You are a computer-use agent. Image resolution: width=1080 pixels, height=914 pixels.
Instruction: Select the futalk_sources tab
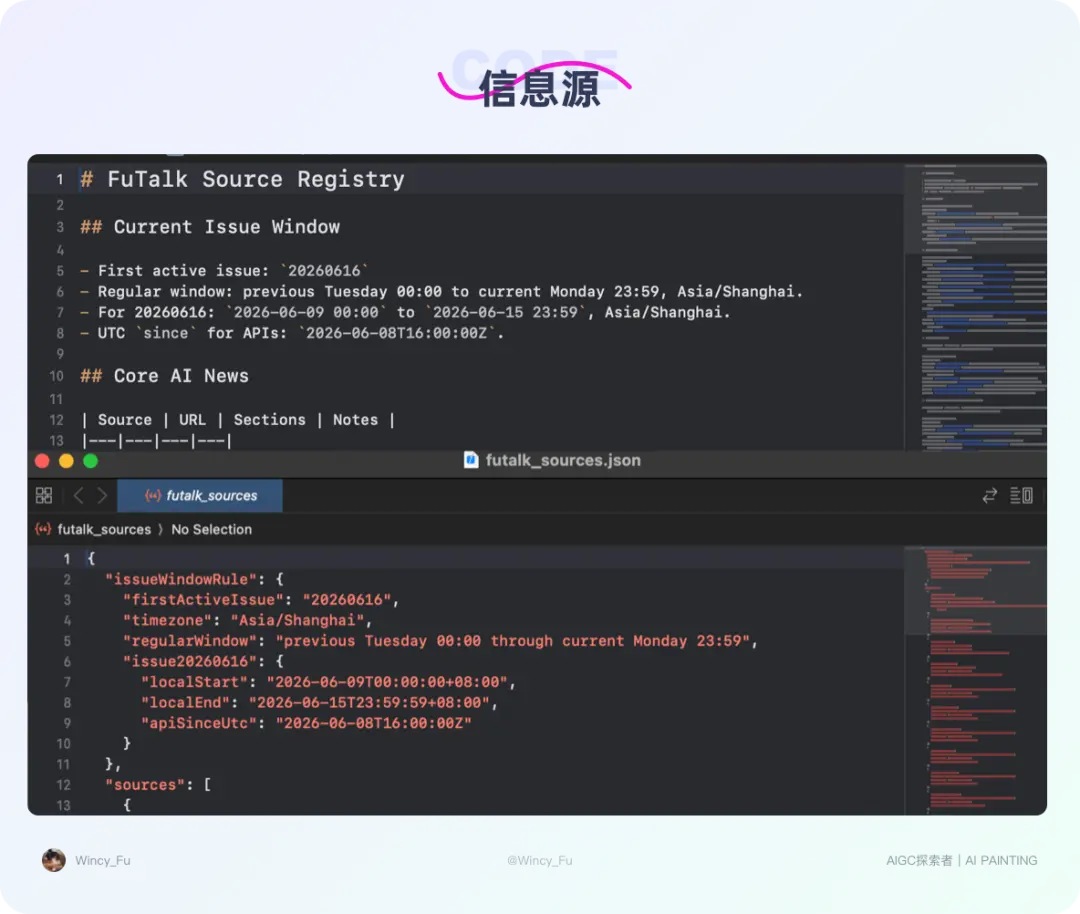click(200, 495)
